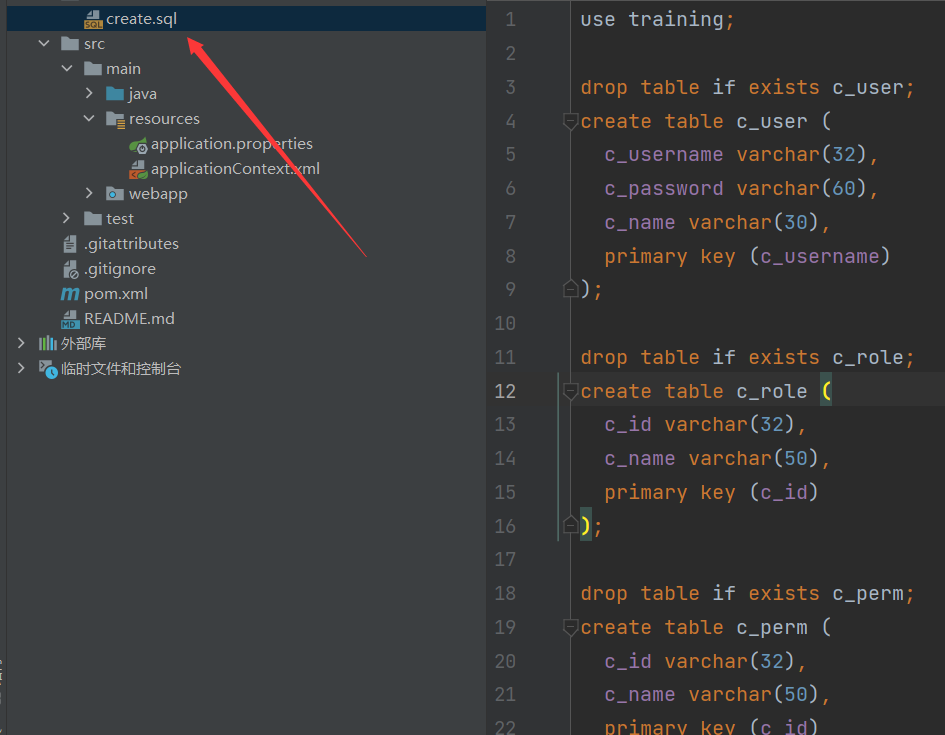Select .gitignore in project tree

click(x=119, y=269)
